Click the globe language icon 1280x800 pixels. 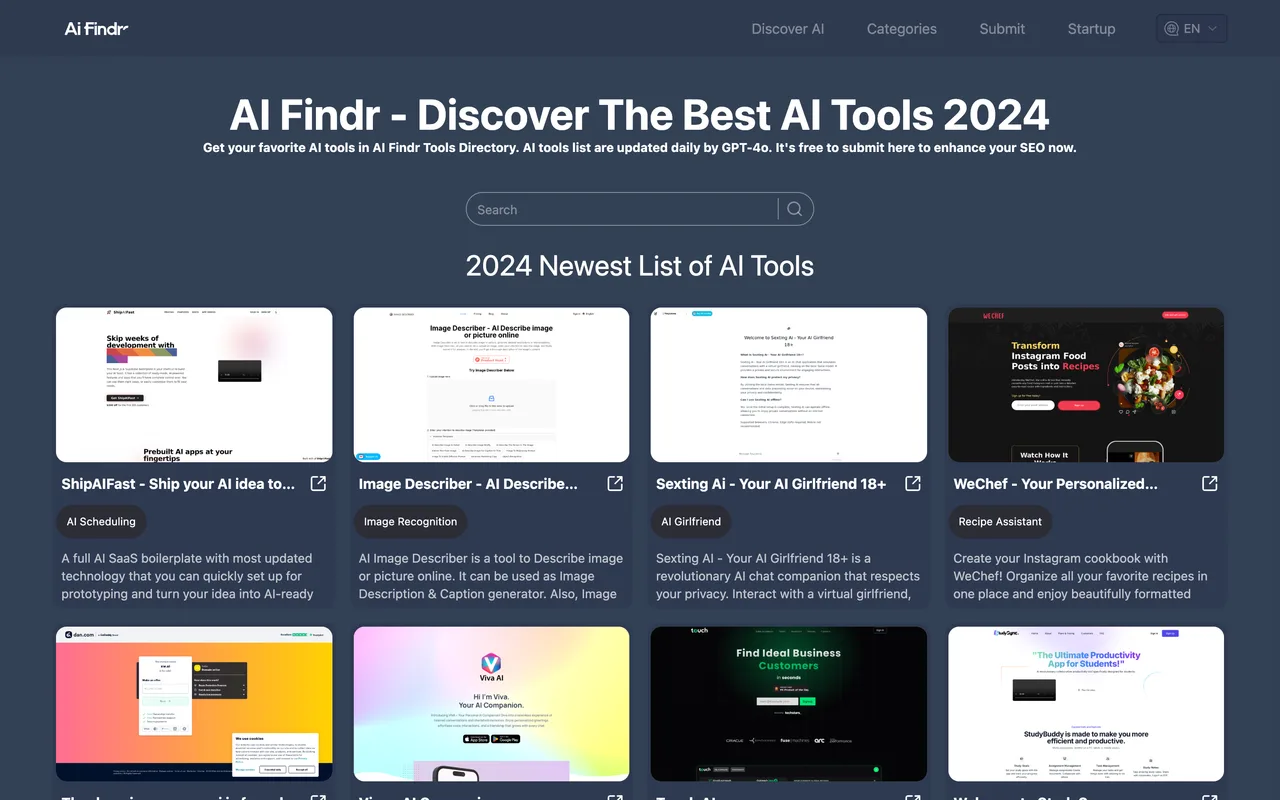[x=1172, y=29]
